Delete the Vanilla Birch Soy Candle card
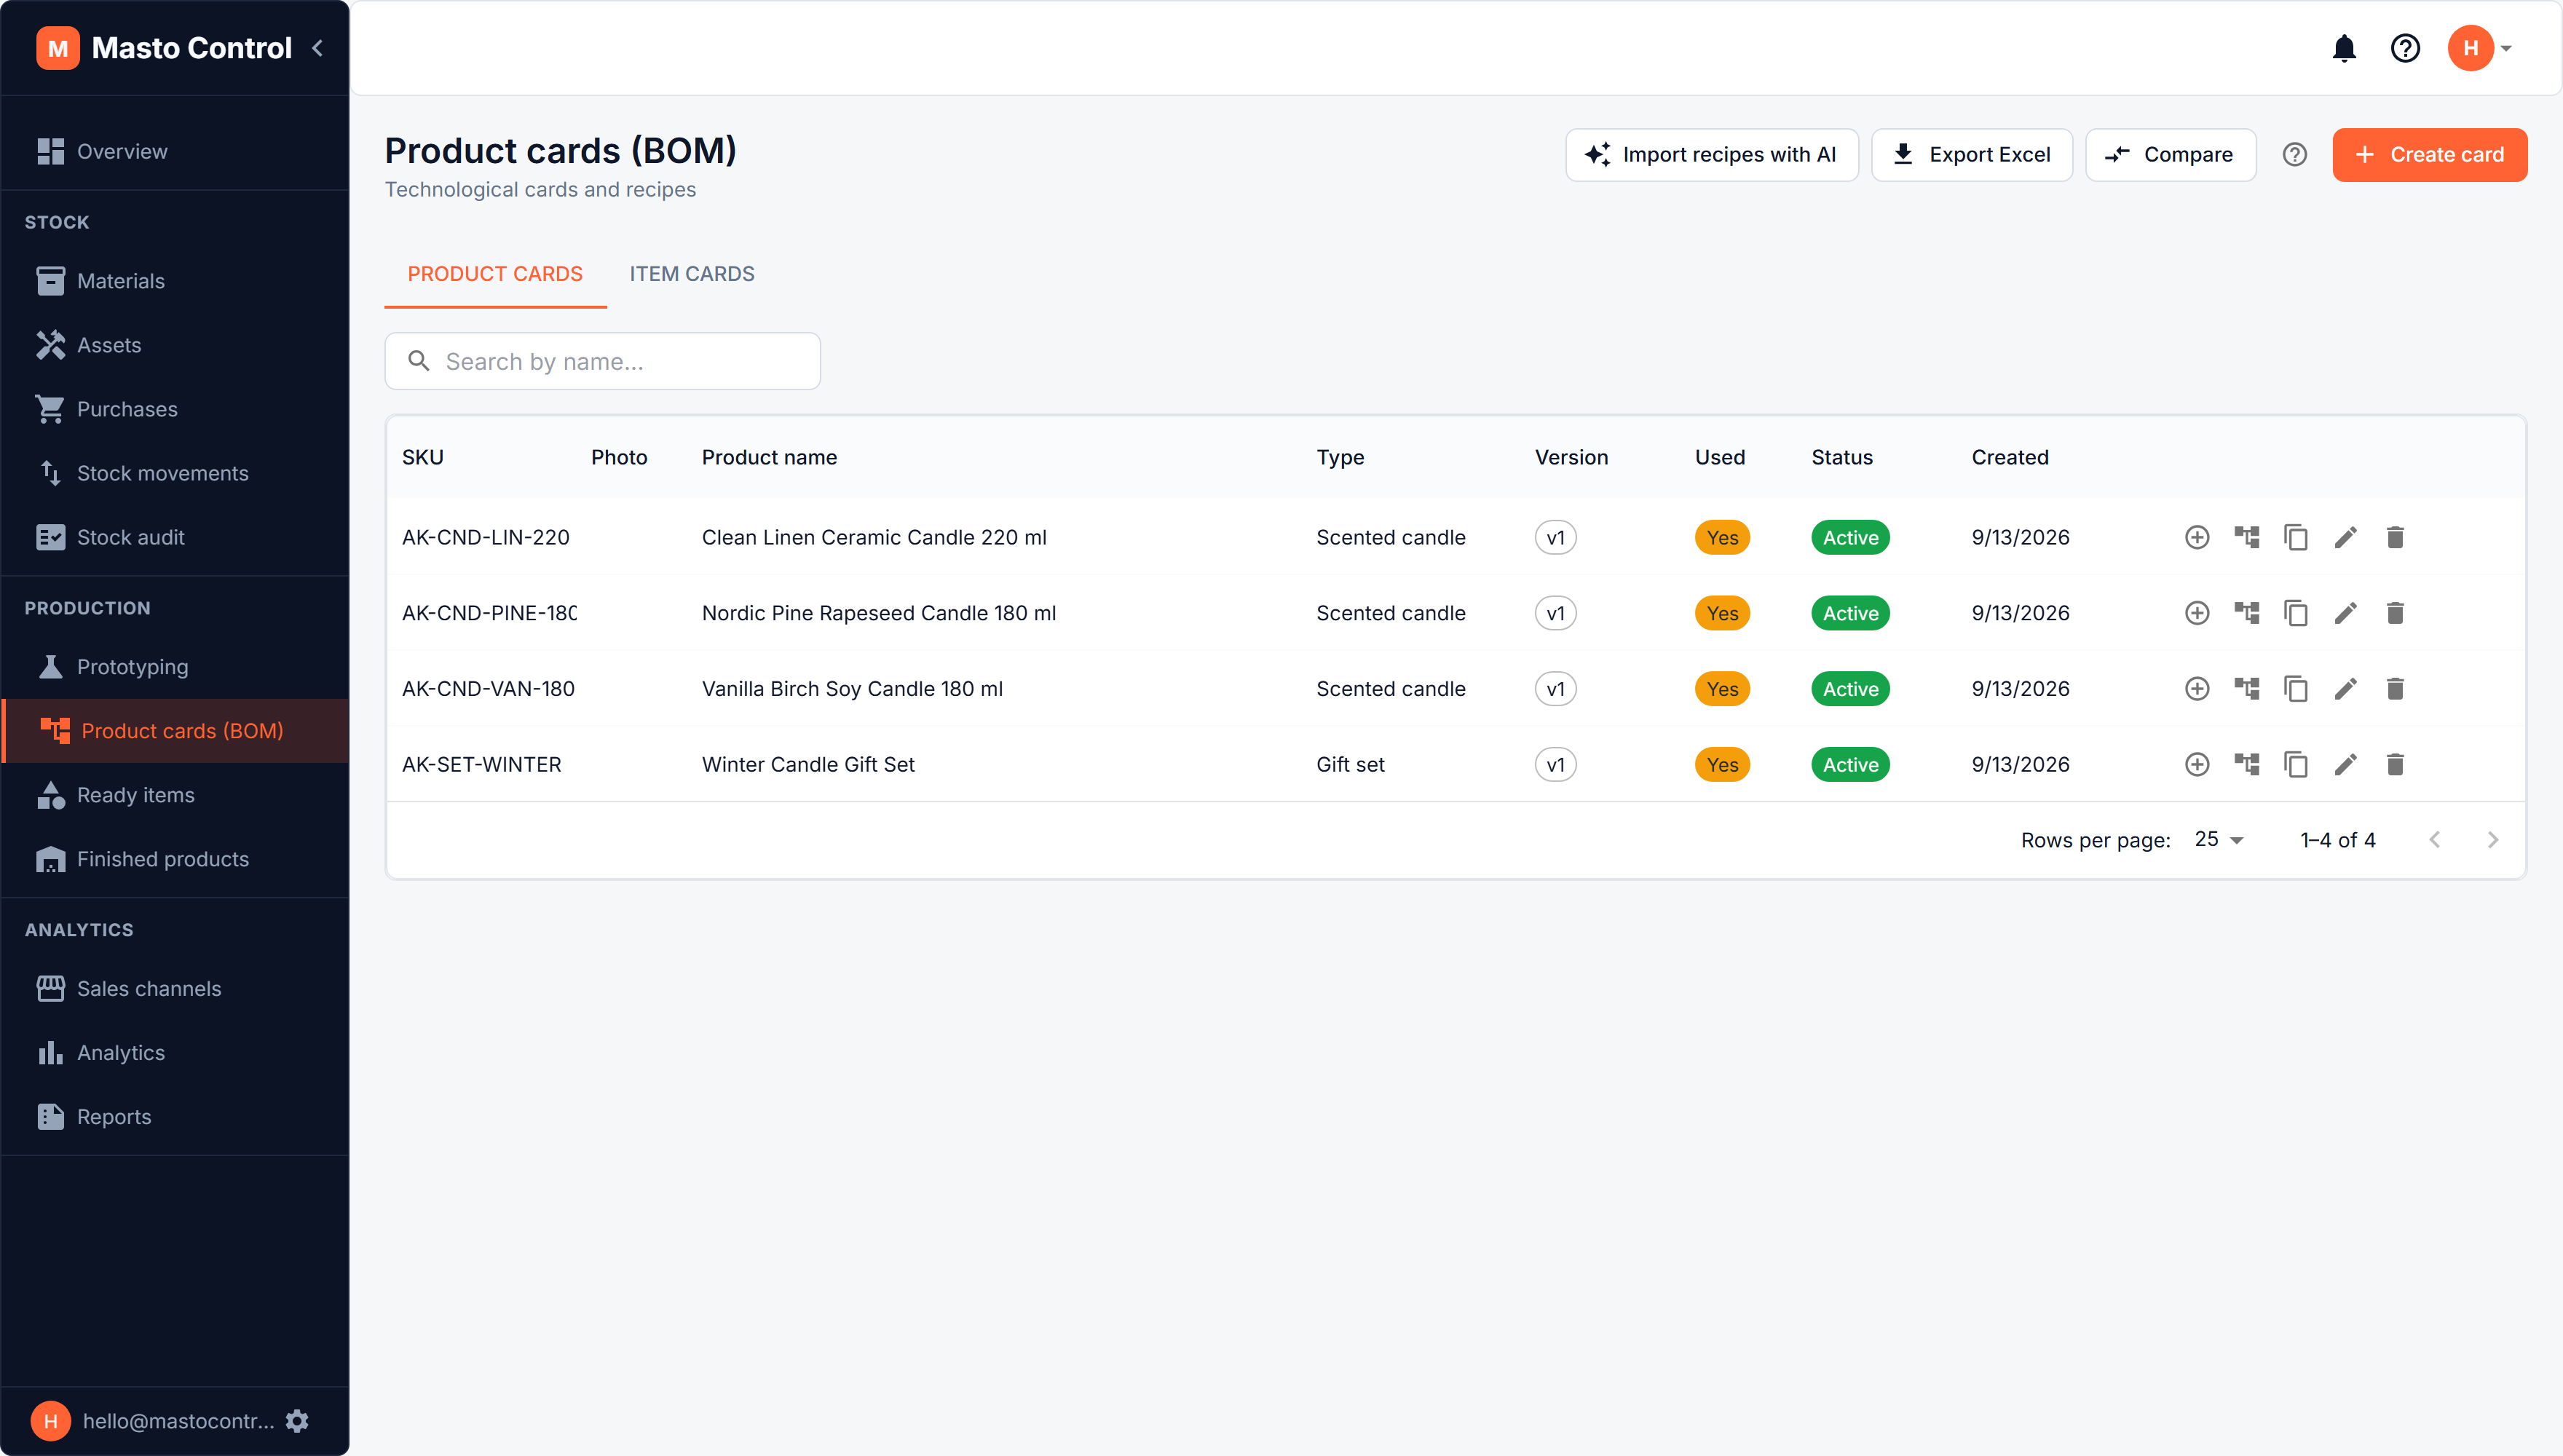The image size is (2563, 1456). click(2395, 689)
